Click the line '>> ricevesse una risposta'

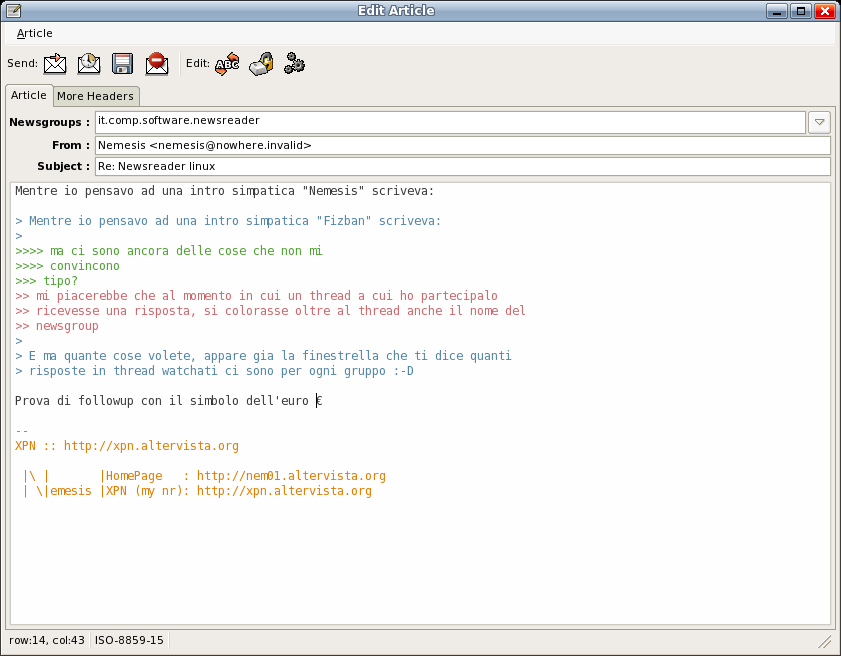(270, 311)
